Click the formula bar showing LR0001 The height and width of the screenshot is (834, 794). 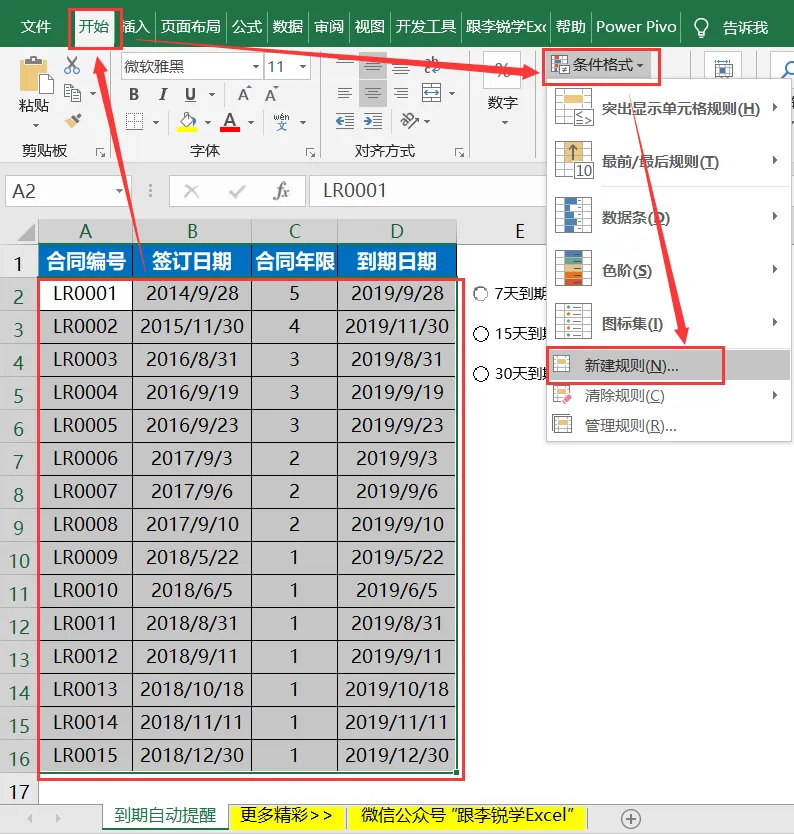pyautogui.click(x=428, y=191)
